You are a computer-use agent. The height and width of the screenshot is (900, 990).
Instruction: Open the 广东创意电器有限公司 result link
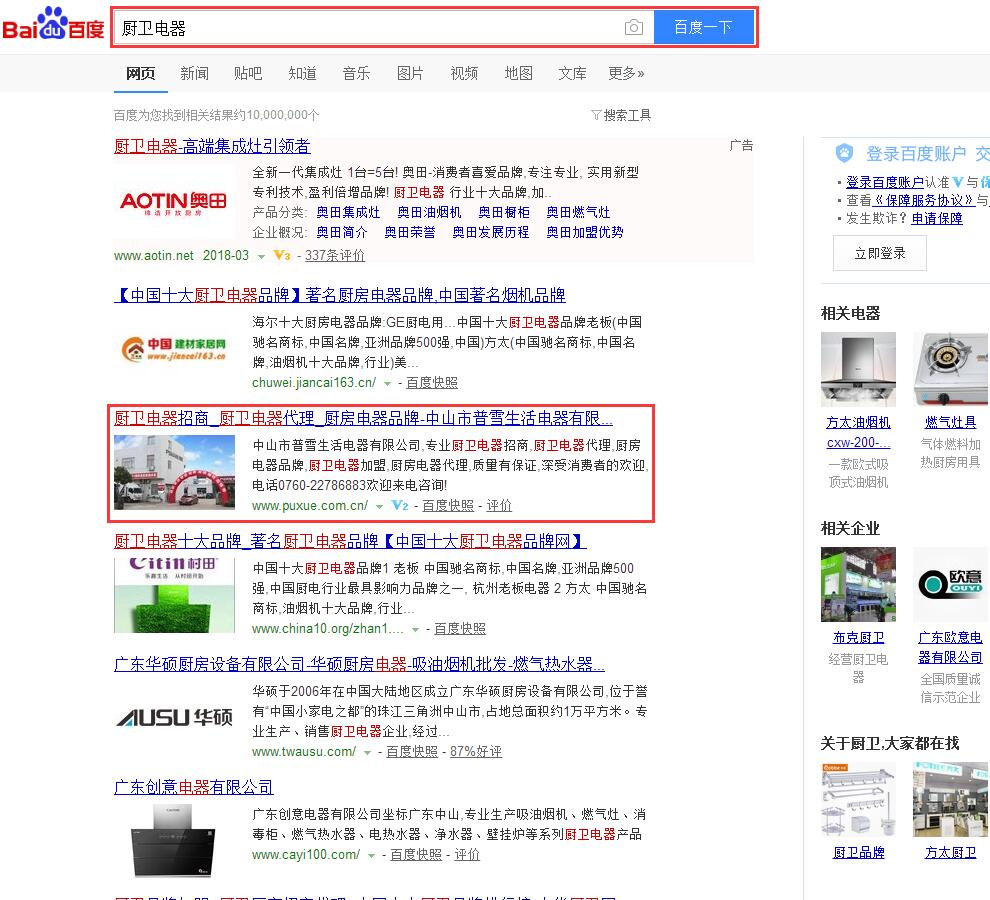194,787
